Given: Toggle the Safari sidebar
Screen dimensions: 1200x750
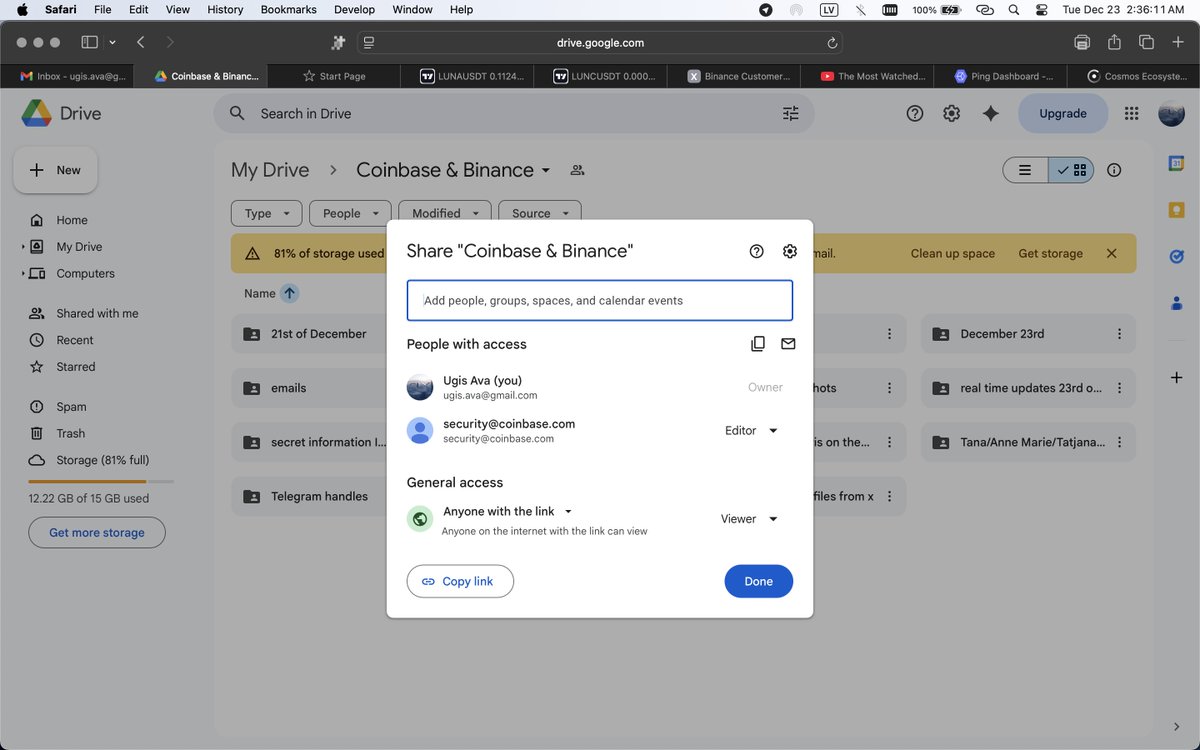Looking at the screenshot, I should click(89, 43).
